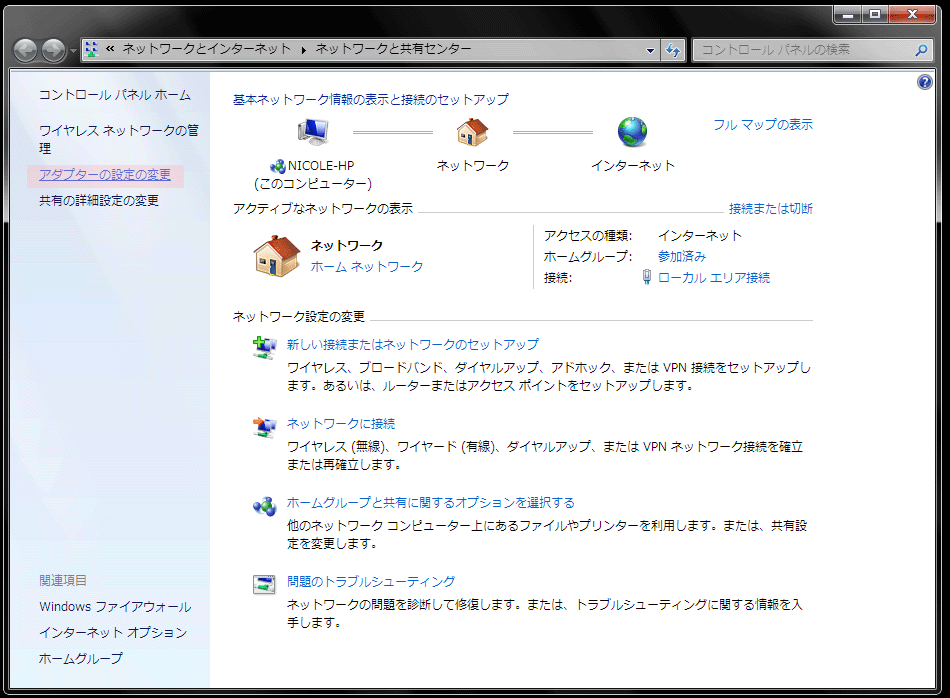This screenshot has width=950, height=698.
Task: Click the アクセスの種類 インターネット value text
Action: pos(700,235)
